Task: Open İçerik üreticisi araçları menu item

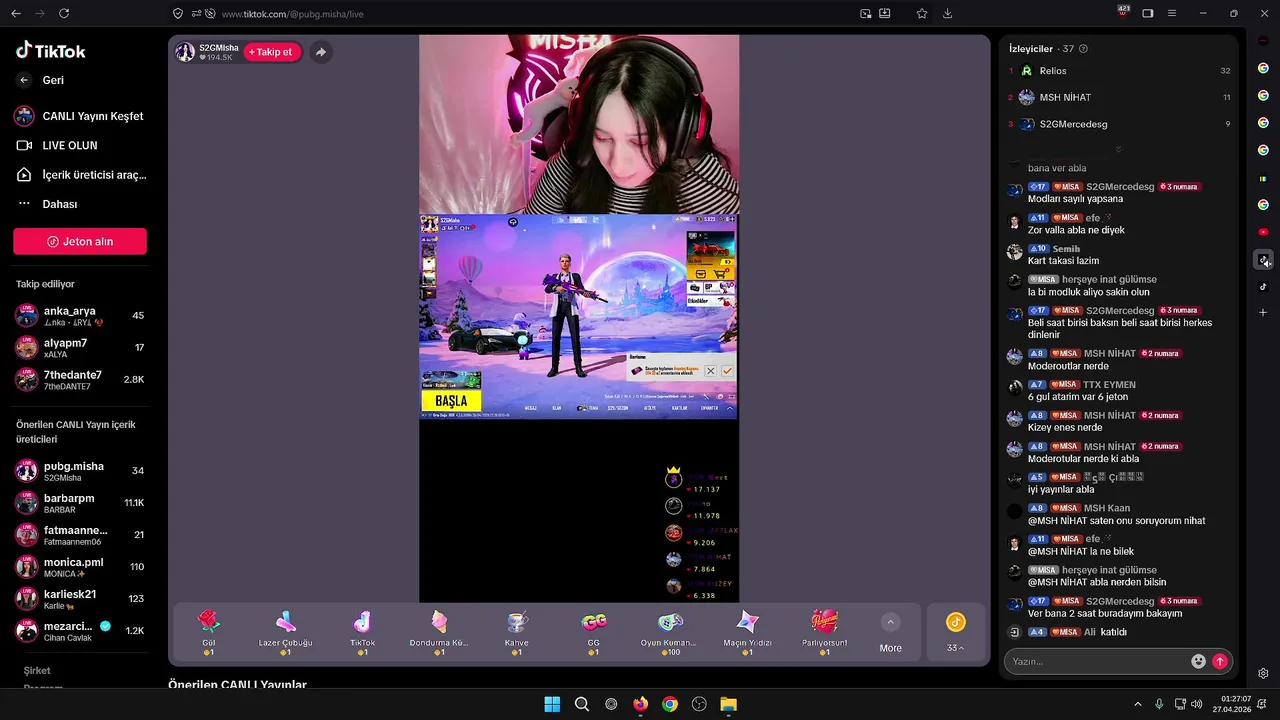Action: coord(80,175)
